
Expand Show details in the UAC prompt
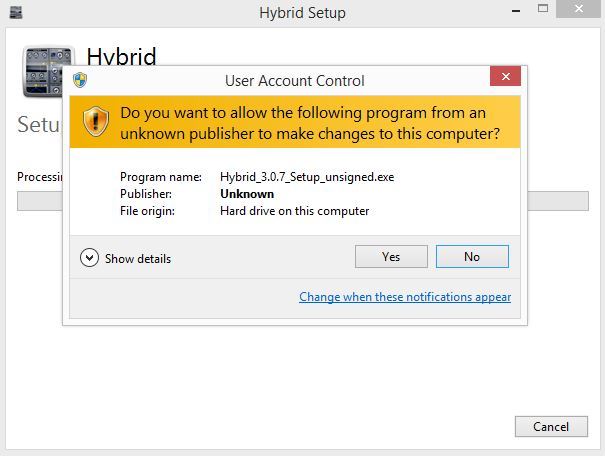126,258
